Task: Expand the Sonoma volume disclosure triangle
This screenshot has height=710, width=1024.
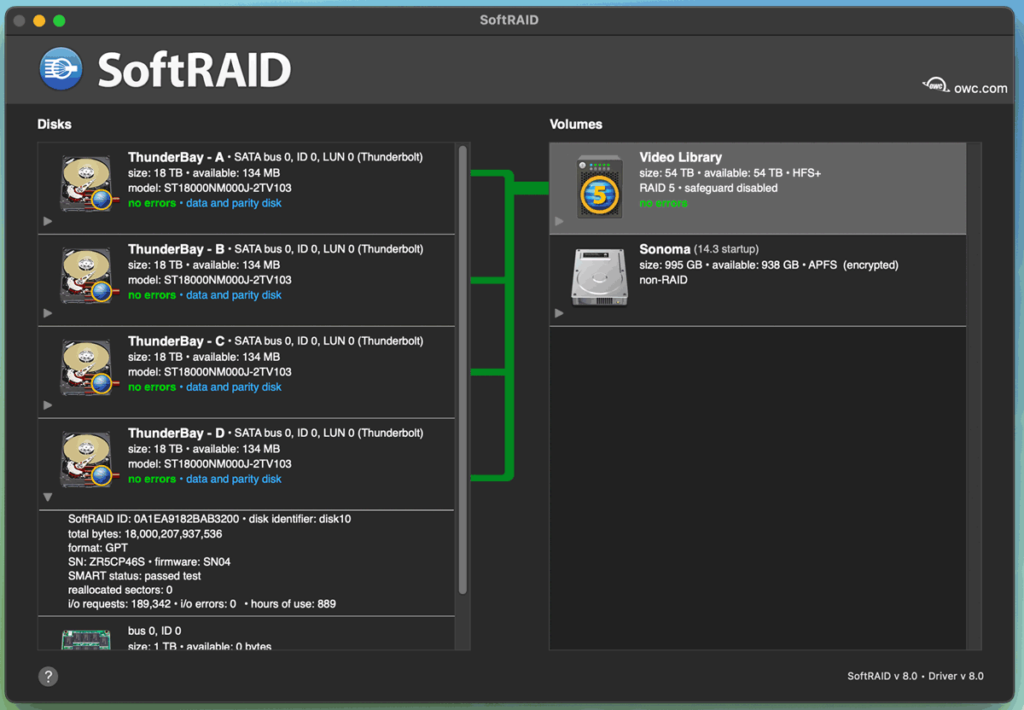Action: coord(559,312)
